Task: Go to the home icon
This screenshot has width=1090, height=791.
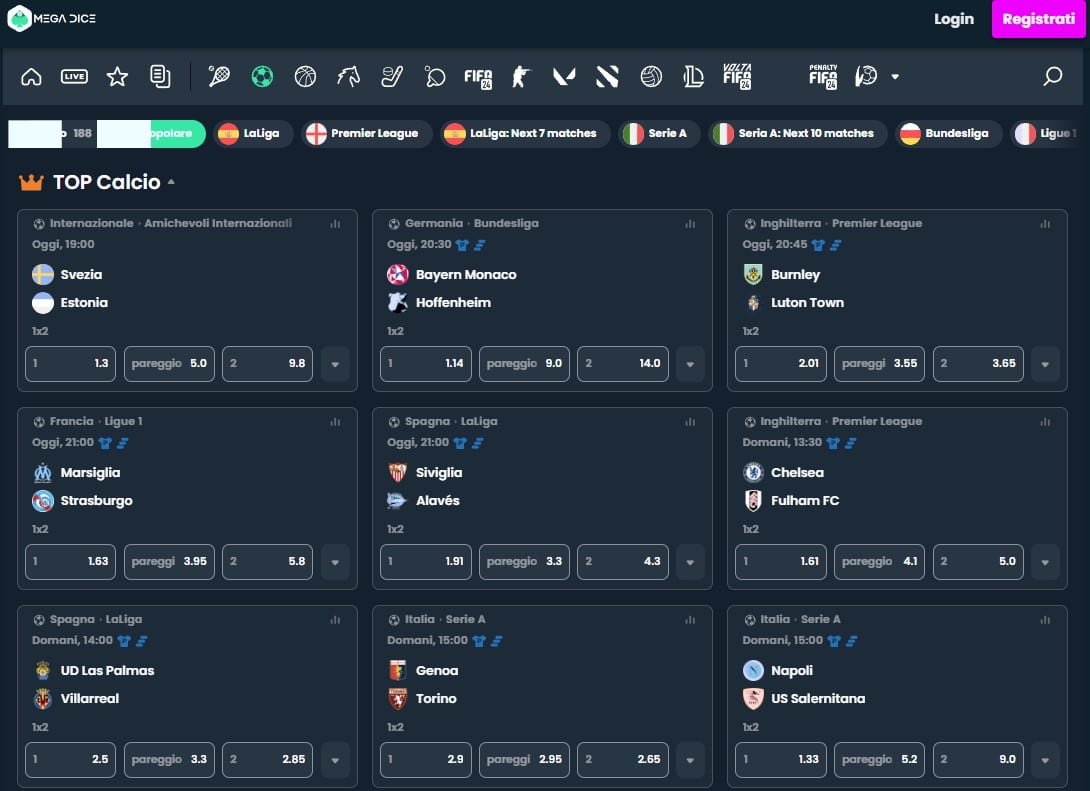Action: 31,76
